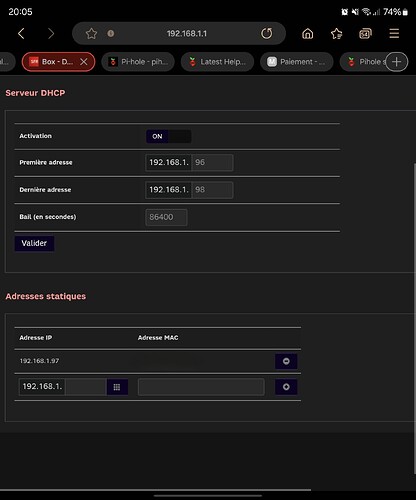Open the browser hamburger menu
416x500 pixels.
pyautogui.click(x=394, y=33)
